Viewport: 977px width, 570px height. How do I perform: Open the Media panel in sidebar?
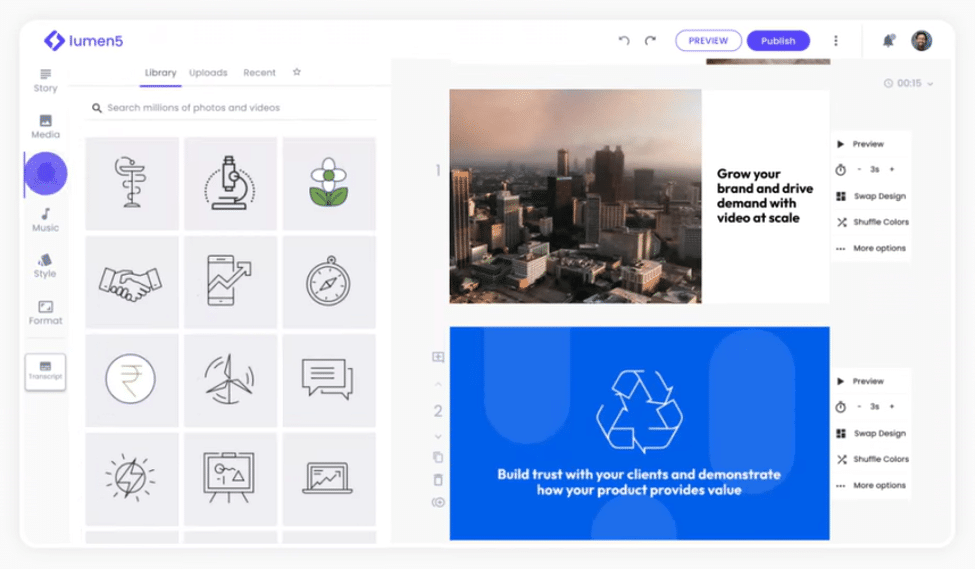click(45, 126)
